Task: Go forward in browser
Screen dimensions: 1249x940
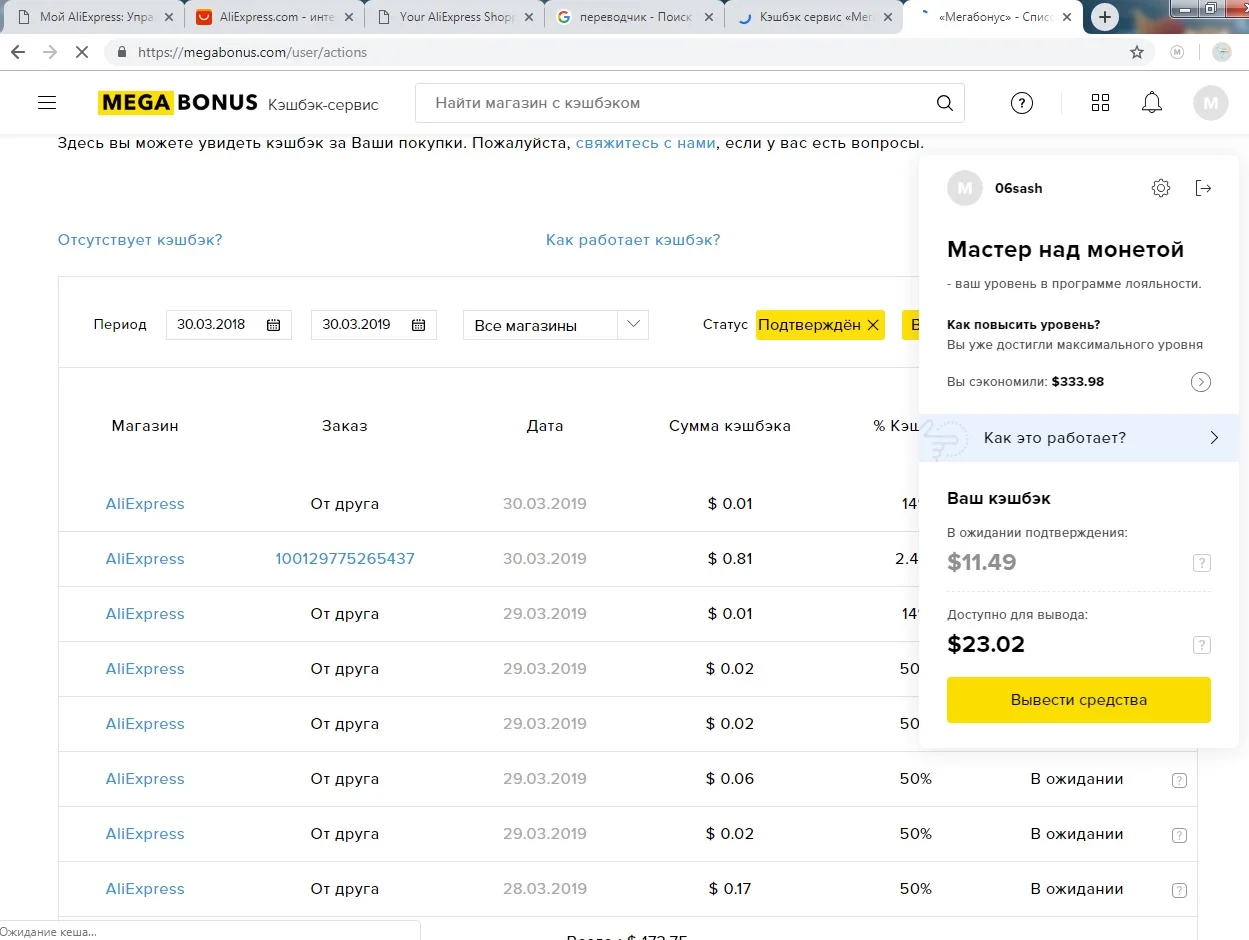Action: (50, 52)
